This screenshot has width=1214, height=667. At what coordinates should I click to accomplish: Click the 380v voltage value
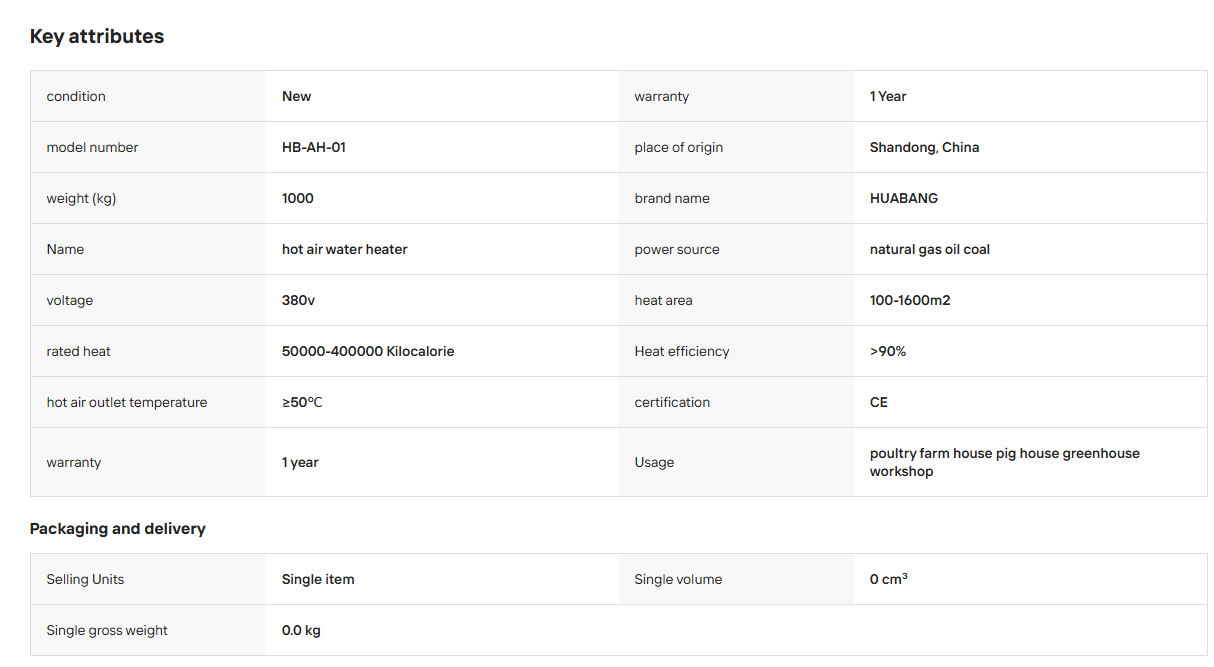[298, 300]
